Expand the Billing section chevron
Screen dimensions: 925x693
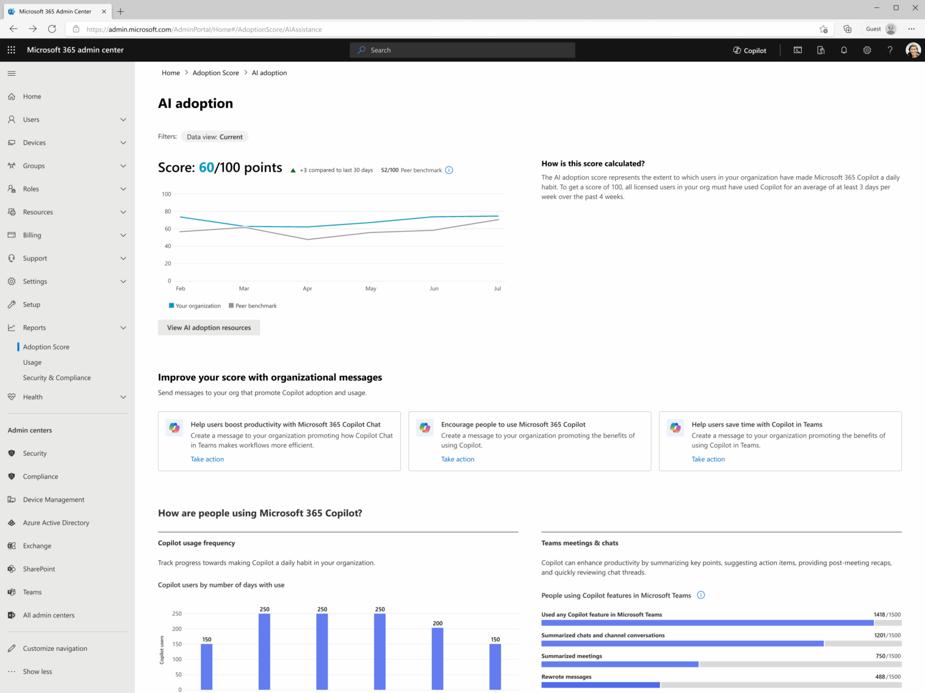pyautogui.click(x=123, y=235)
